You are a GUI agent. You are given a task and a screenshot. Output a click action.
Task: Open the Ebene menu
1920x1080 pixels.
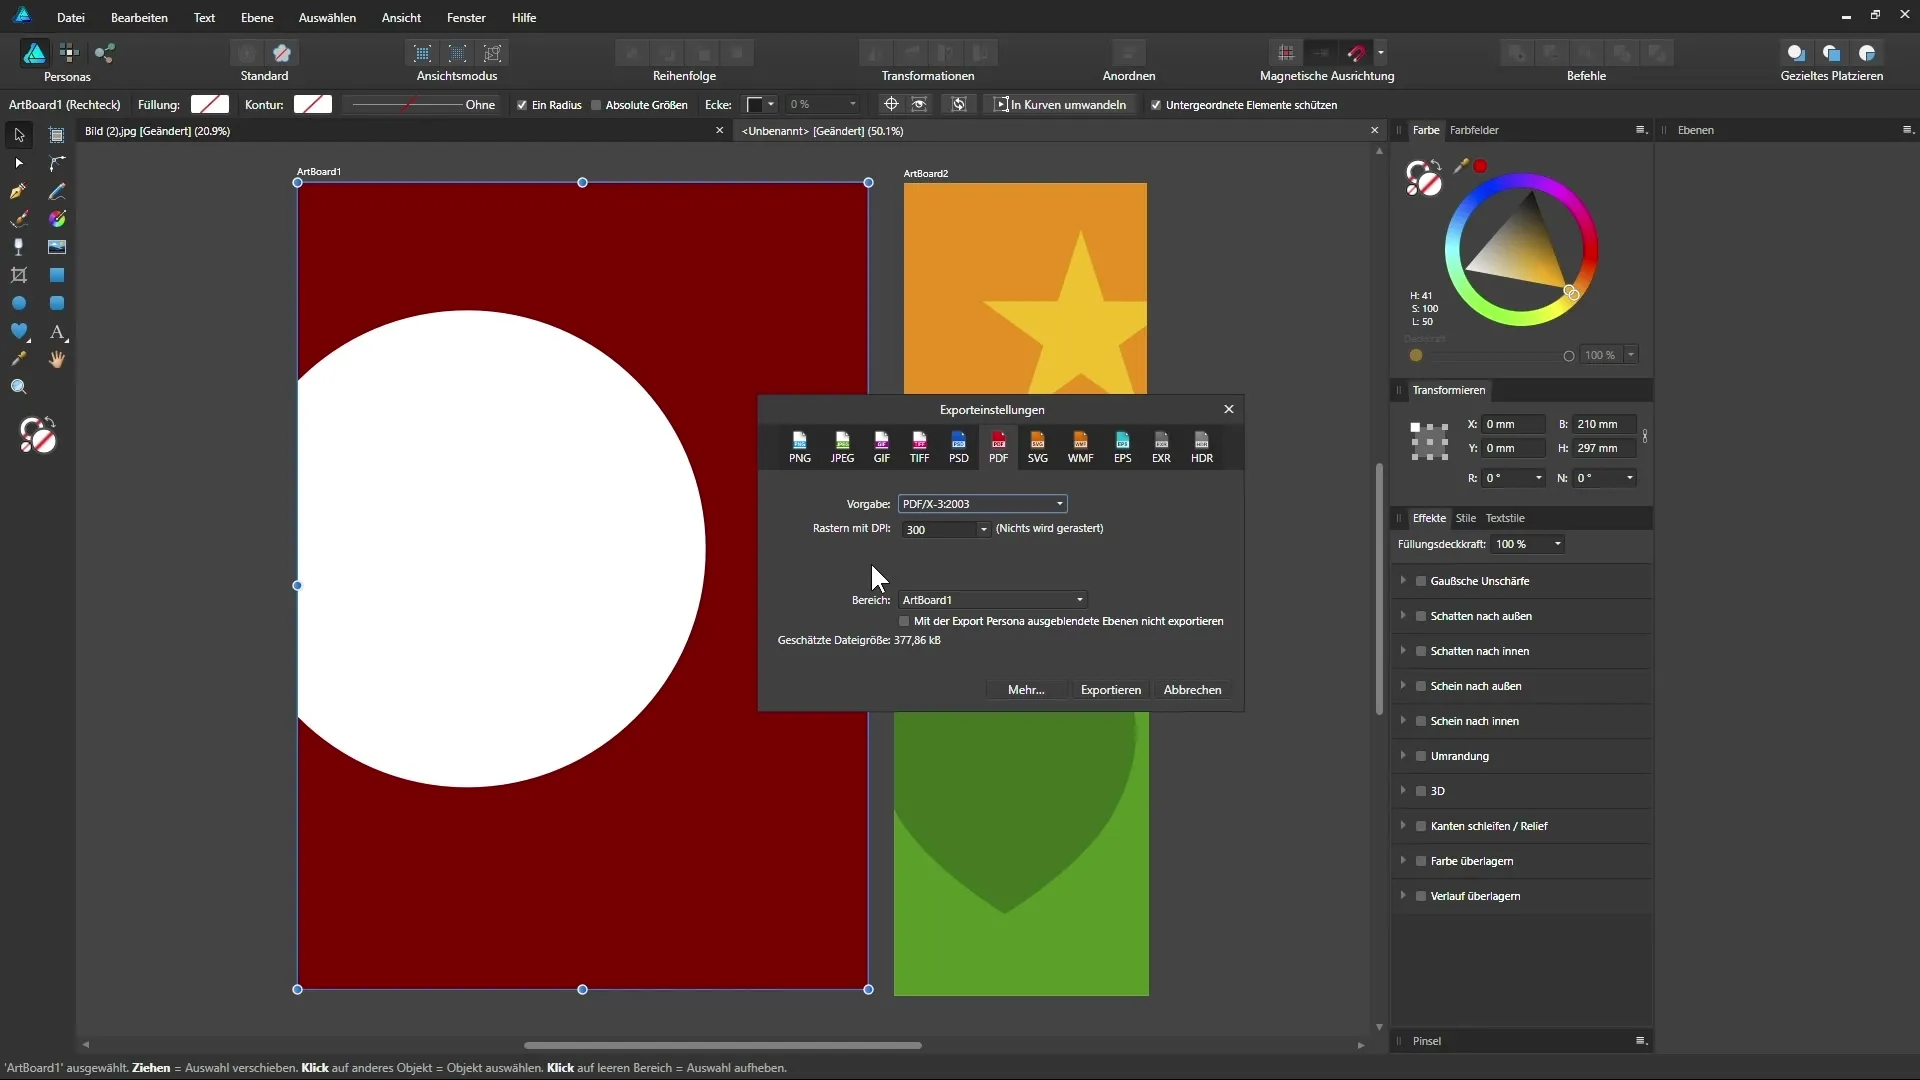[257, 18]
